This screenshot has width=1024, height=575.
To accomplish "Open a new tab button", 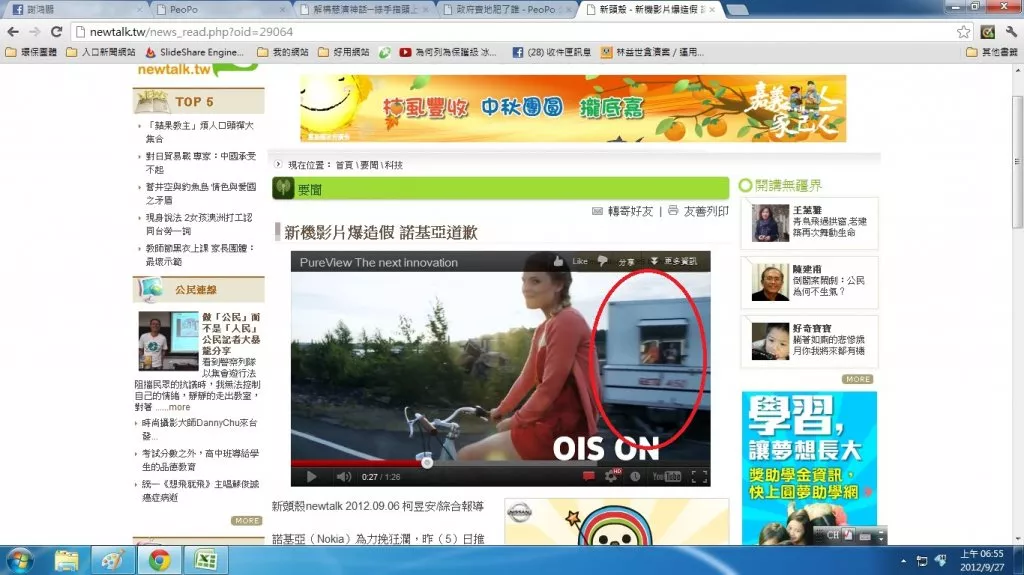I will point(737,10).
